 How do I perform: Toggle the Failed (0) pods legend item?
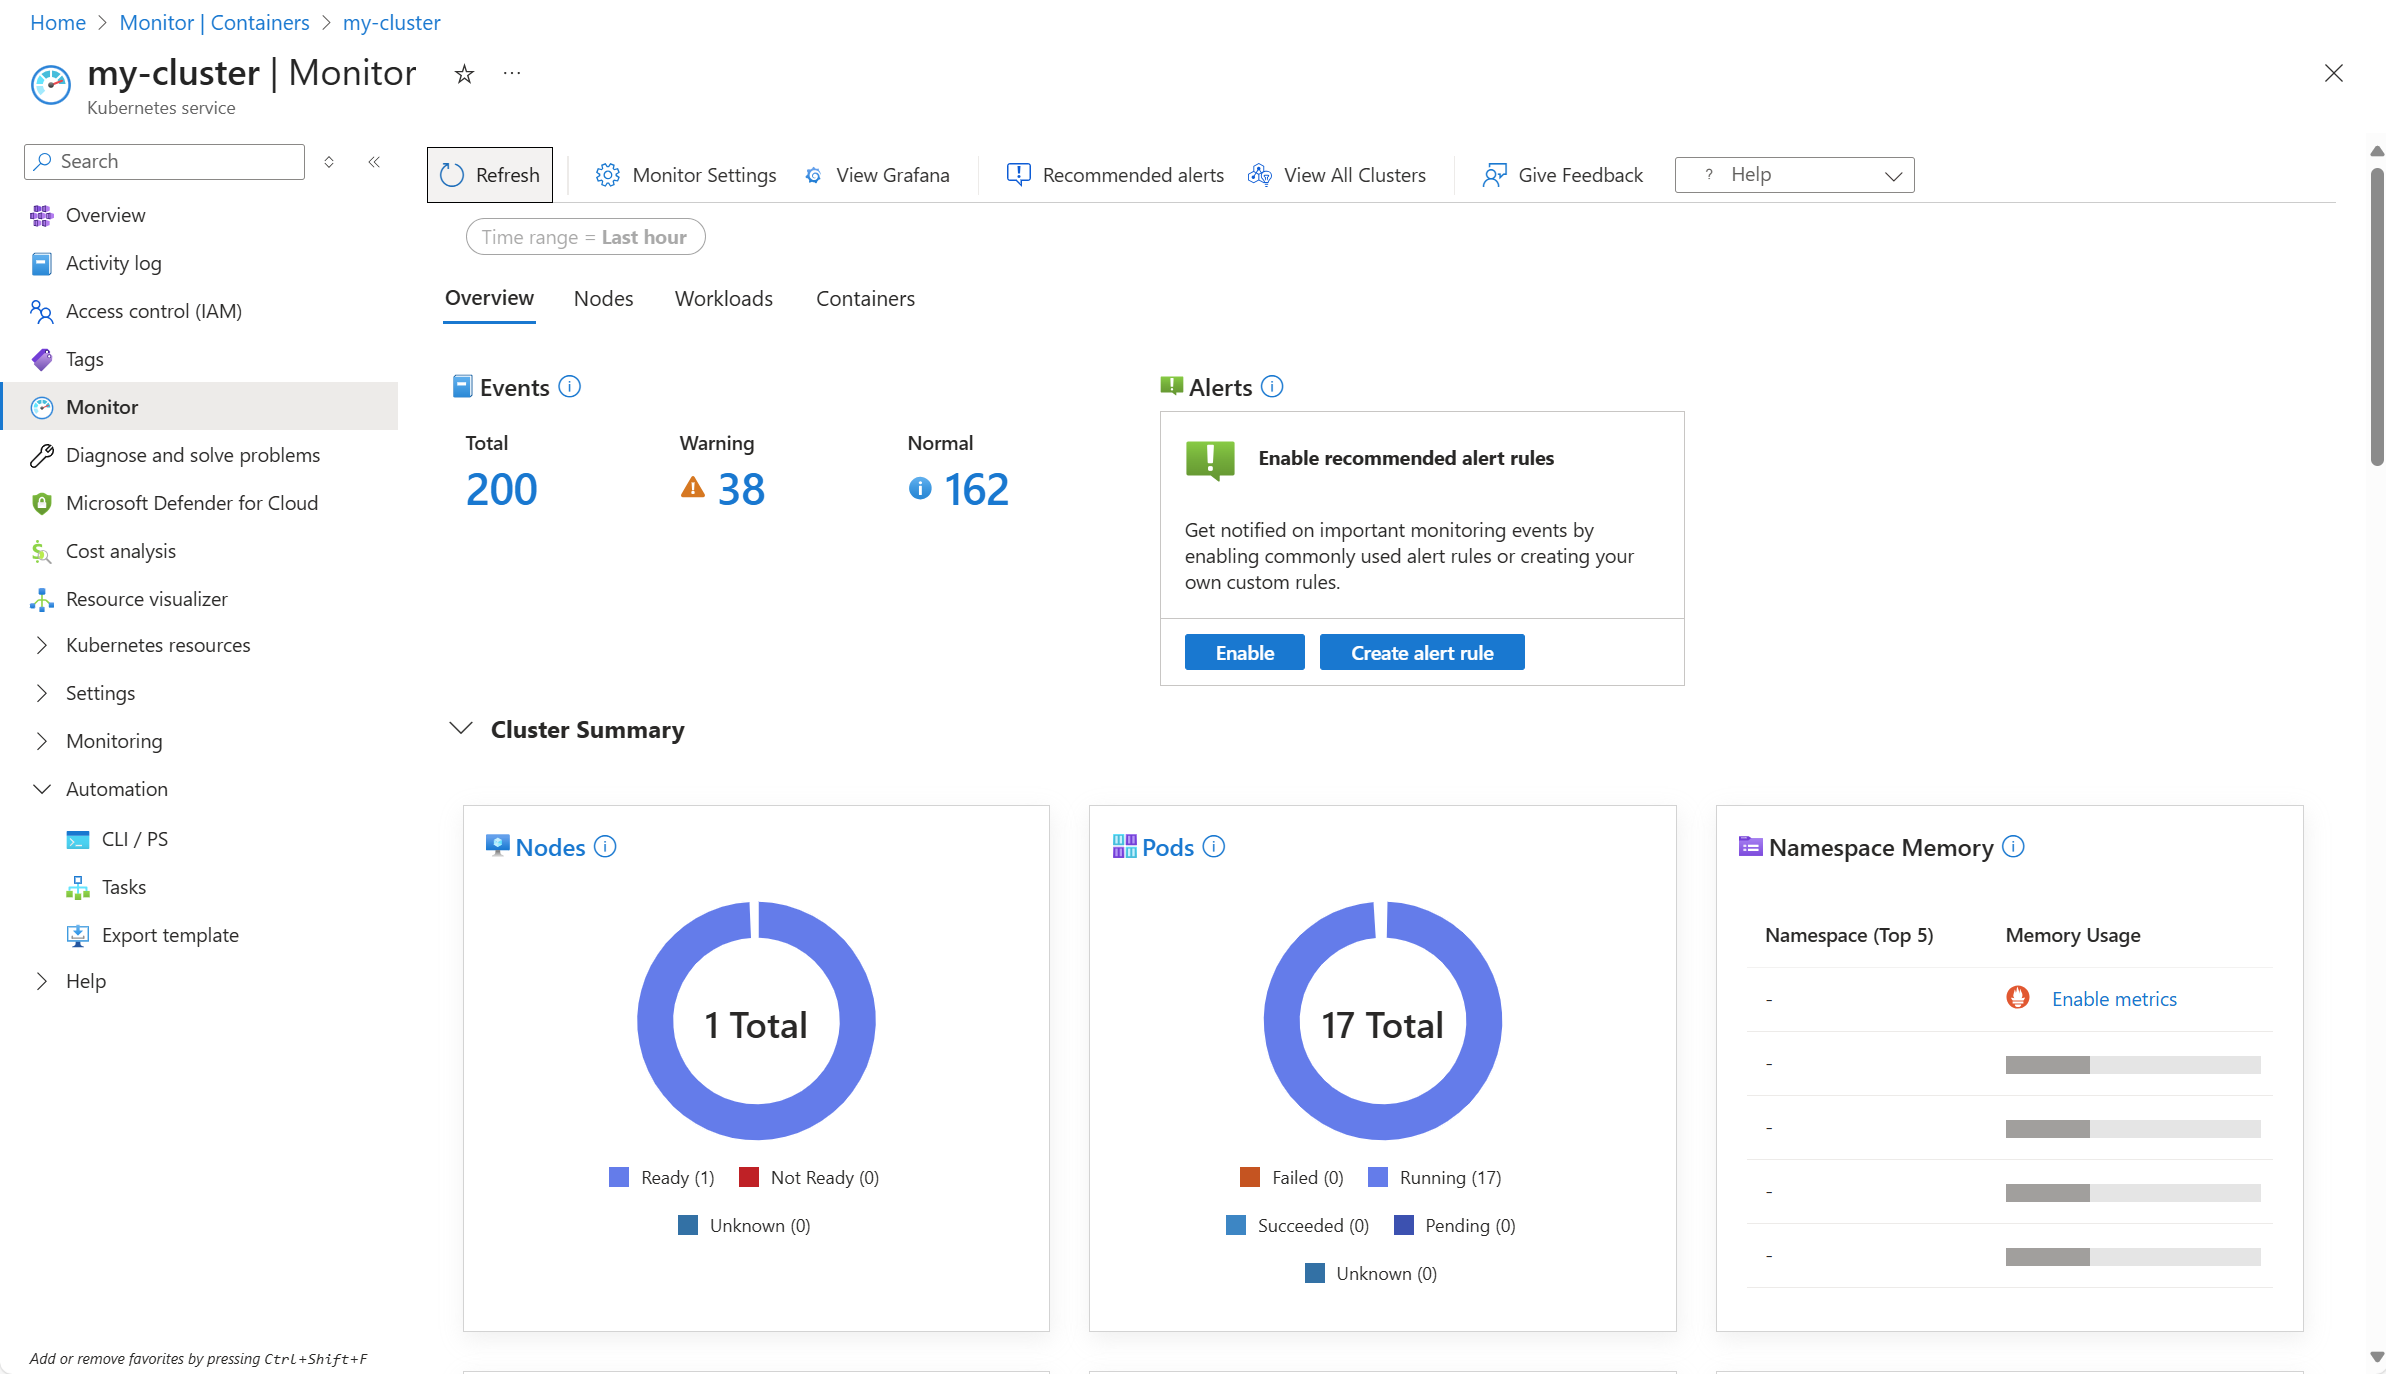[1292, 1177]
